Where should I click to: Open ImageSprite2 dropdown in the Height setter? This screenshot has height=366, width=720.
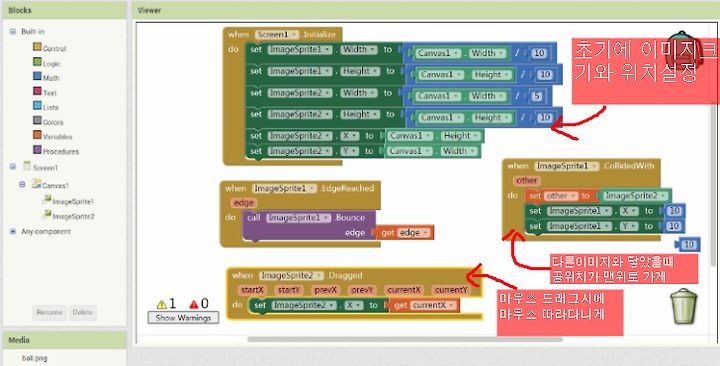pyautogui.click(x=300, y=114)
